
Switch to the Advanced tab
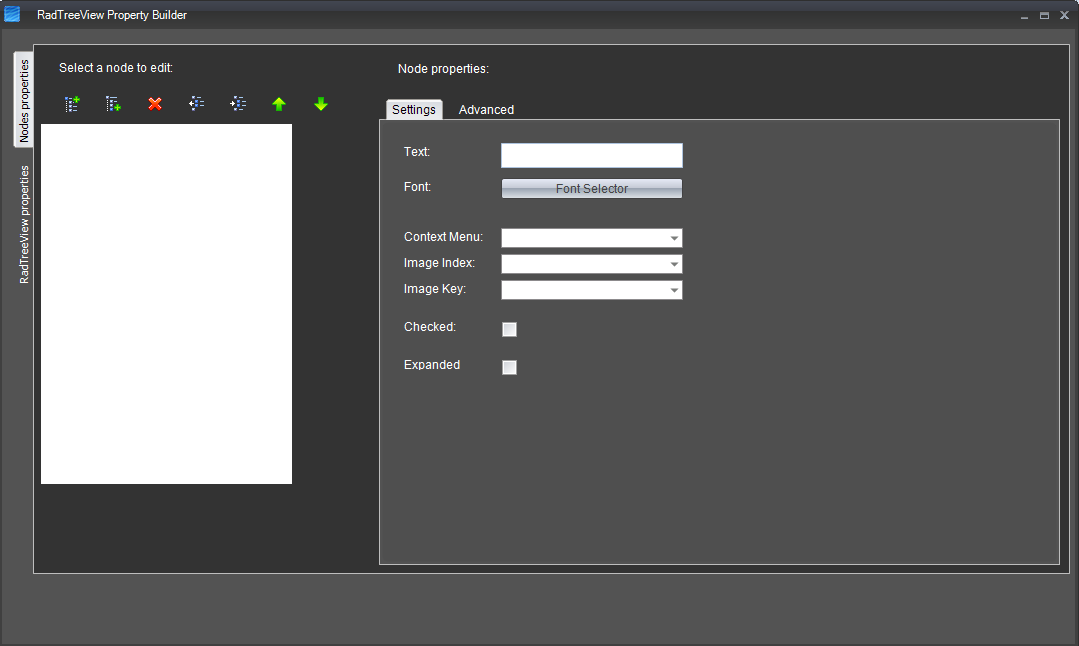coord(487,110)
